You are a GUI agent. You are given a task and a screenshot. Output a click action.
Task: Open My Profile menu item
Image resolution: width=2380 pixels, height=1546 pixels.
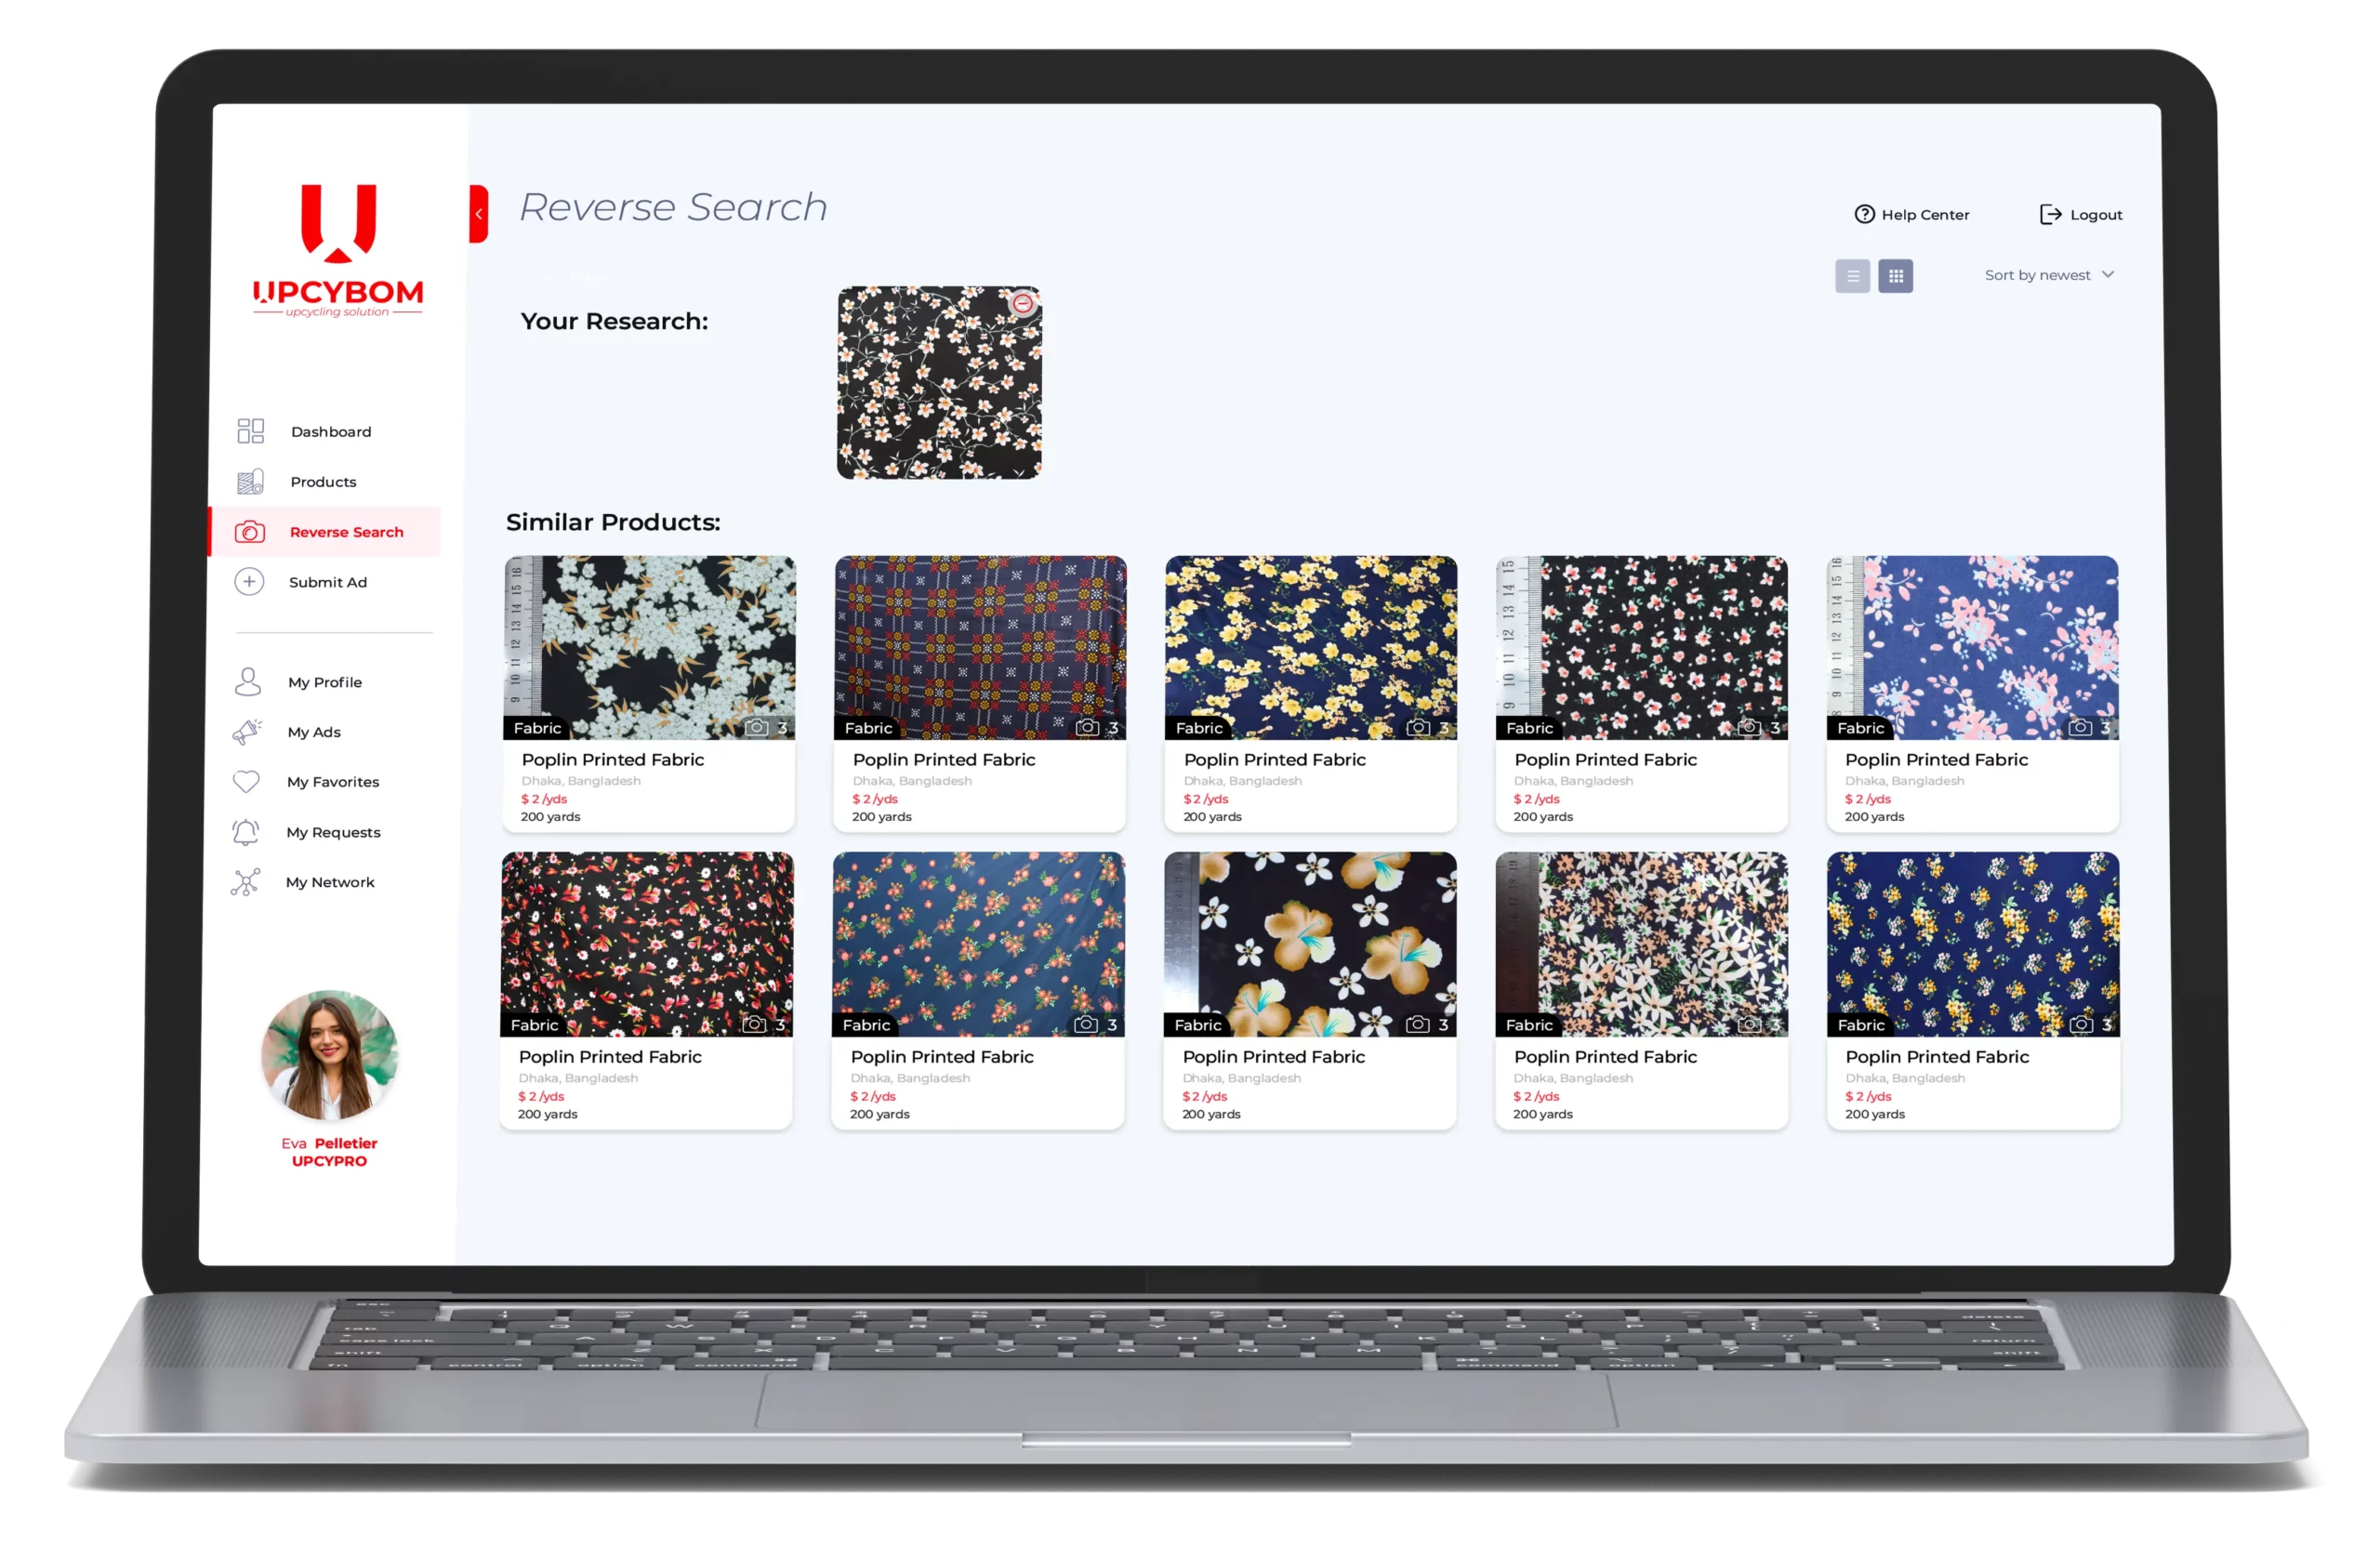pyautogui.click(x=324, y=682)
